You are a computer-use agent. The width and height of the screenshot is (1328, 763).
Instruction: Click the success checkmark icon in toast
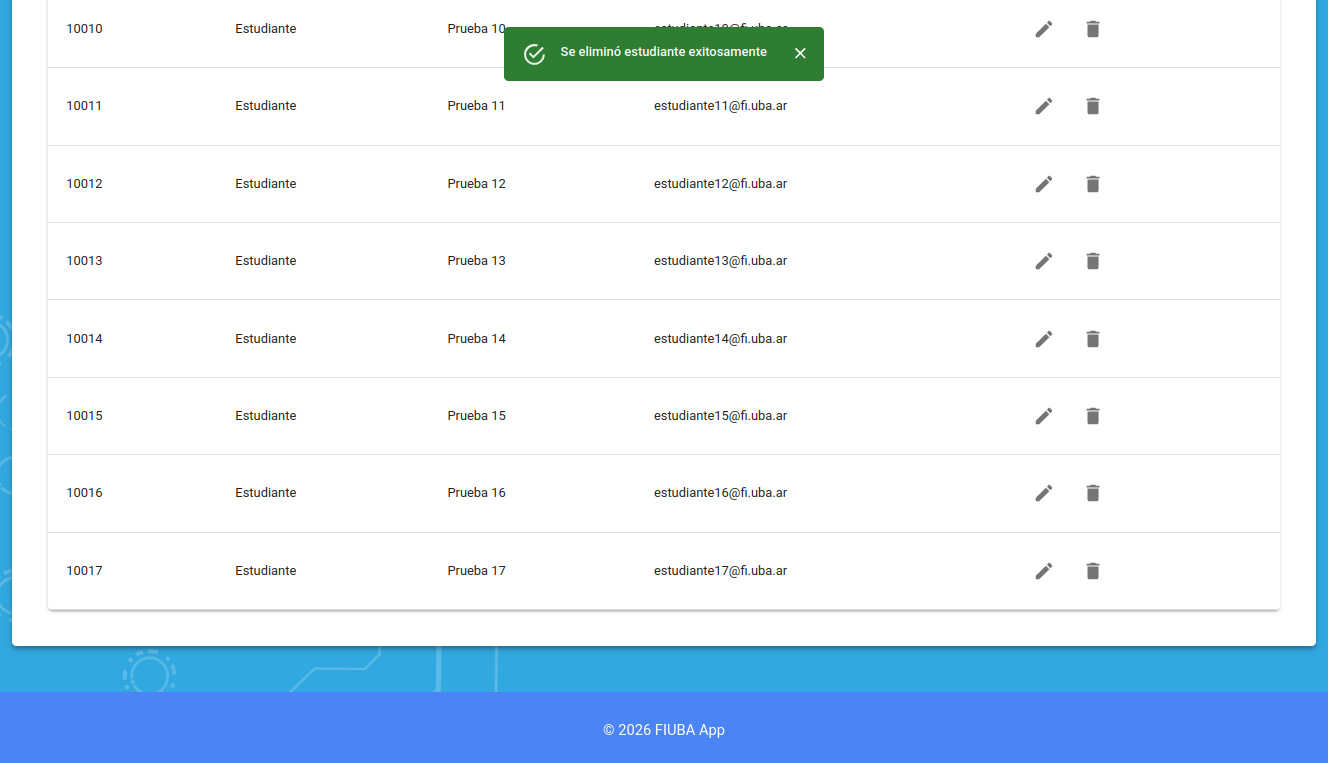[x=534, y=54]
